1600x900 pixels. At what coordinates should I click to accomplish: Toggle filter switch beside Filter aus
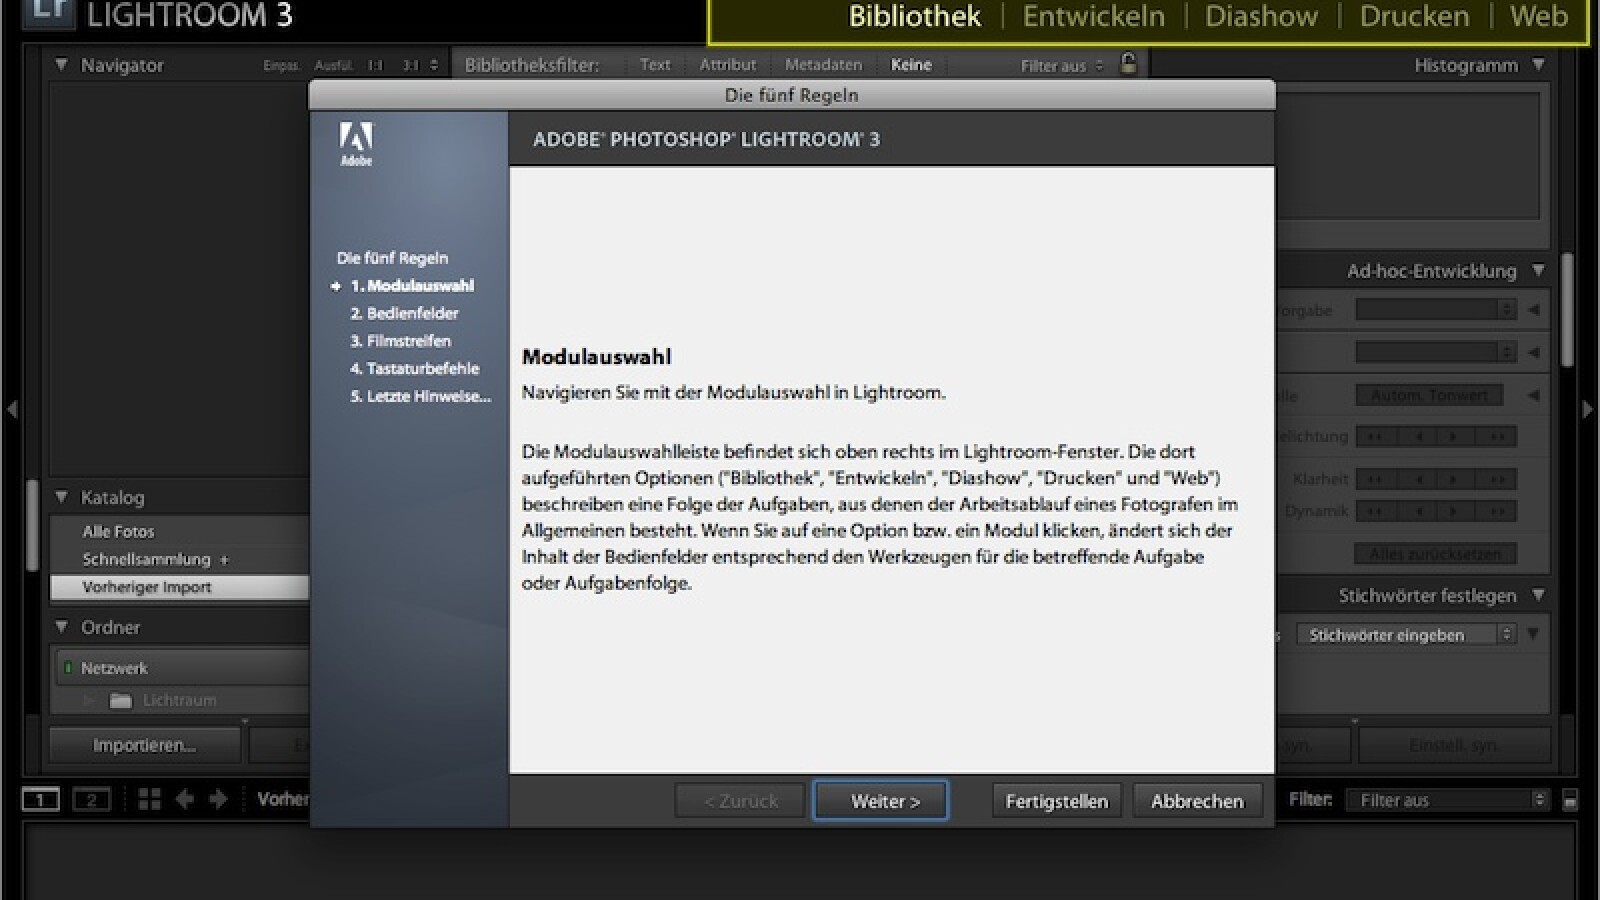[x=1570, y=800]
